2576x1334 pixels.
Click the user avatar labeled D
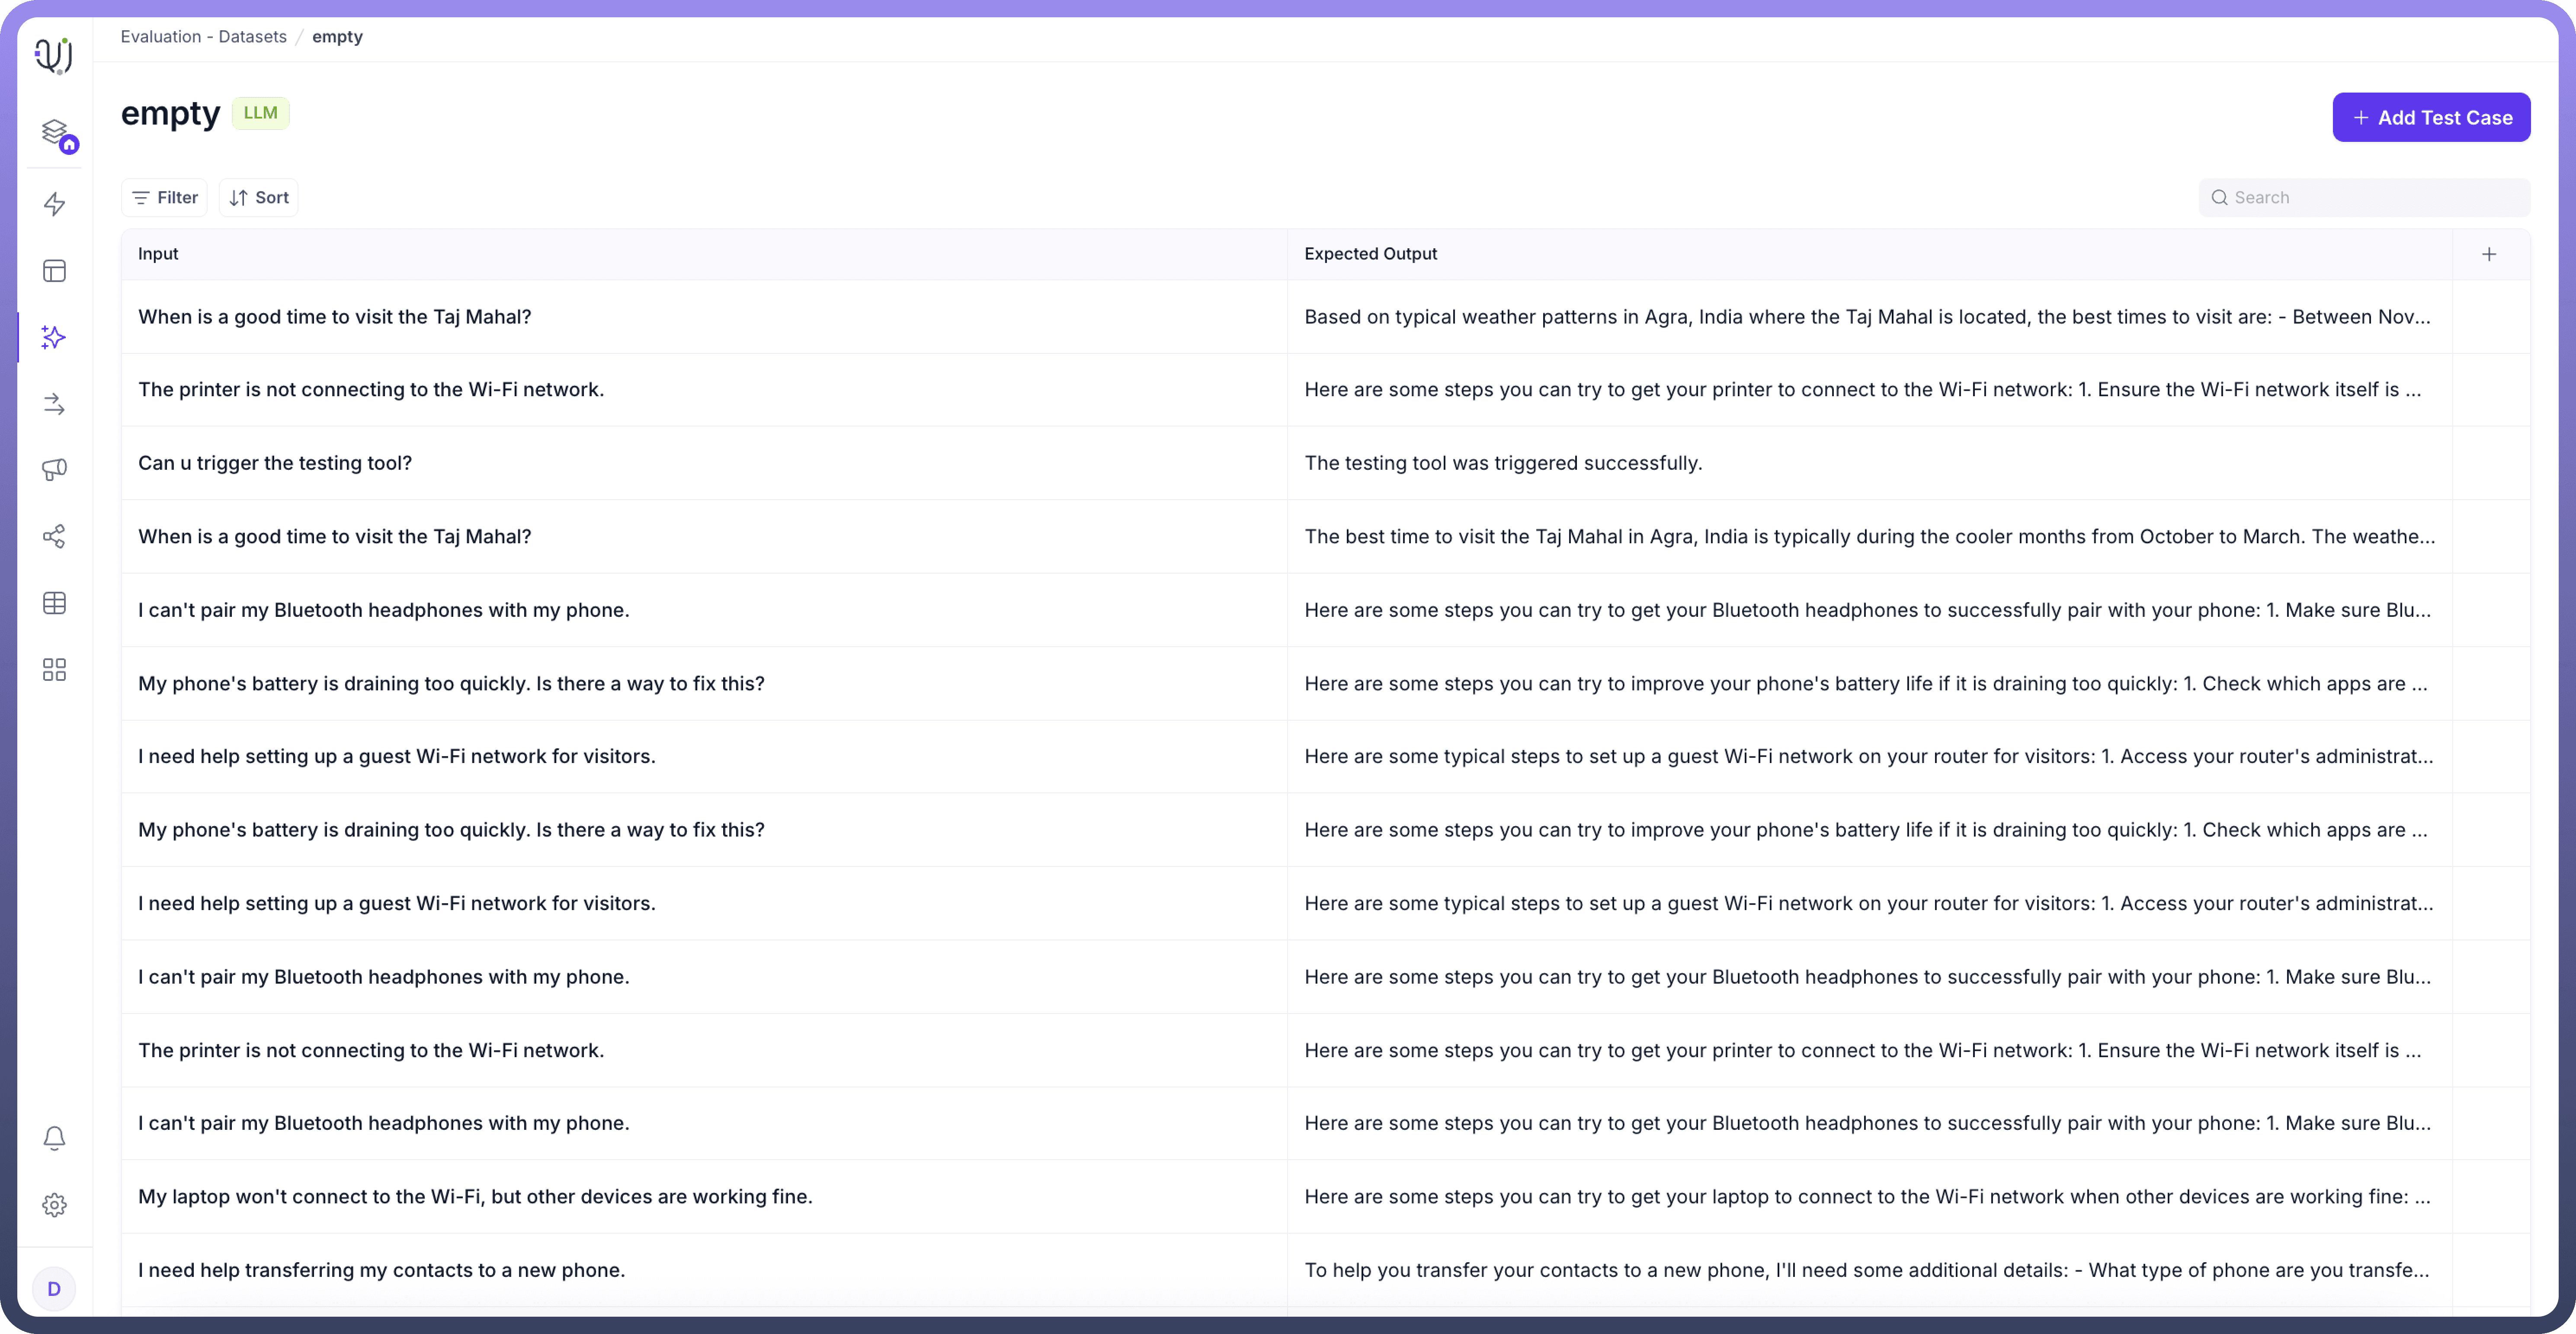point(54,1289)
